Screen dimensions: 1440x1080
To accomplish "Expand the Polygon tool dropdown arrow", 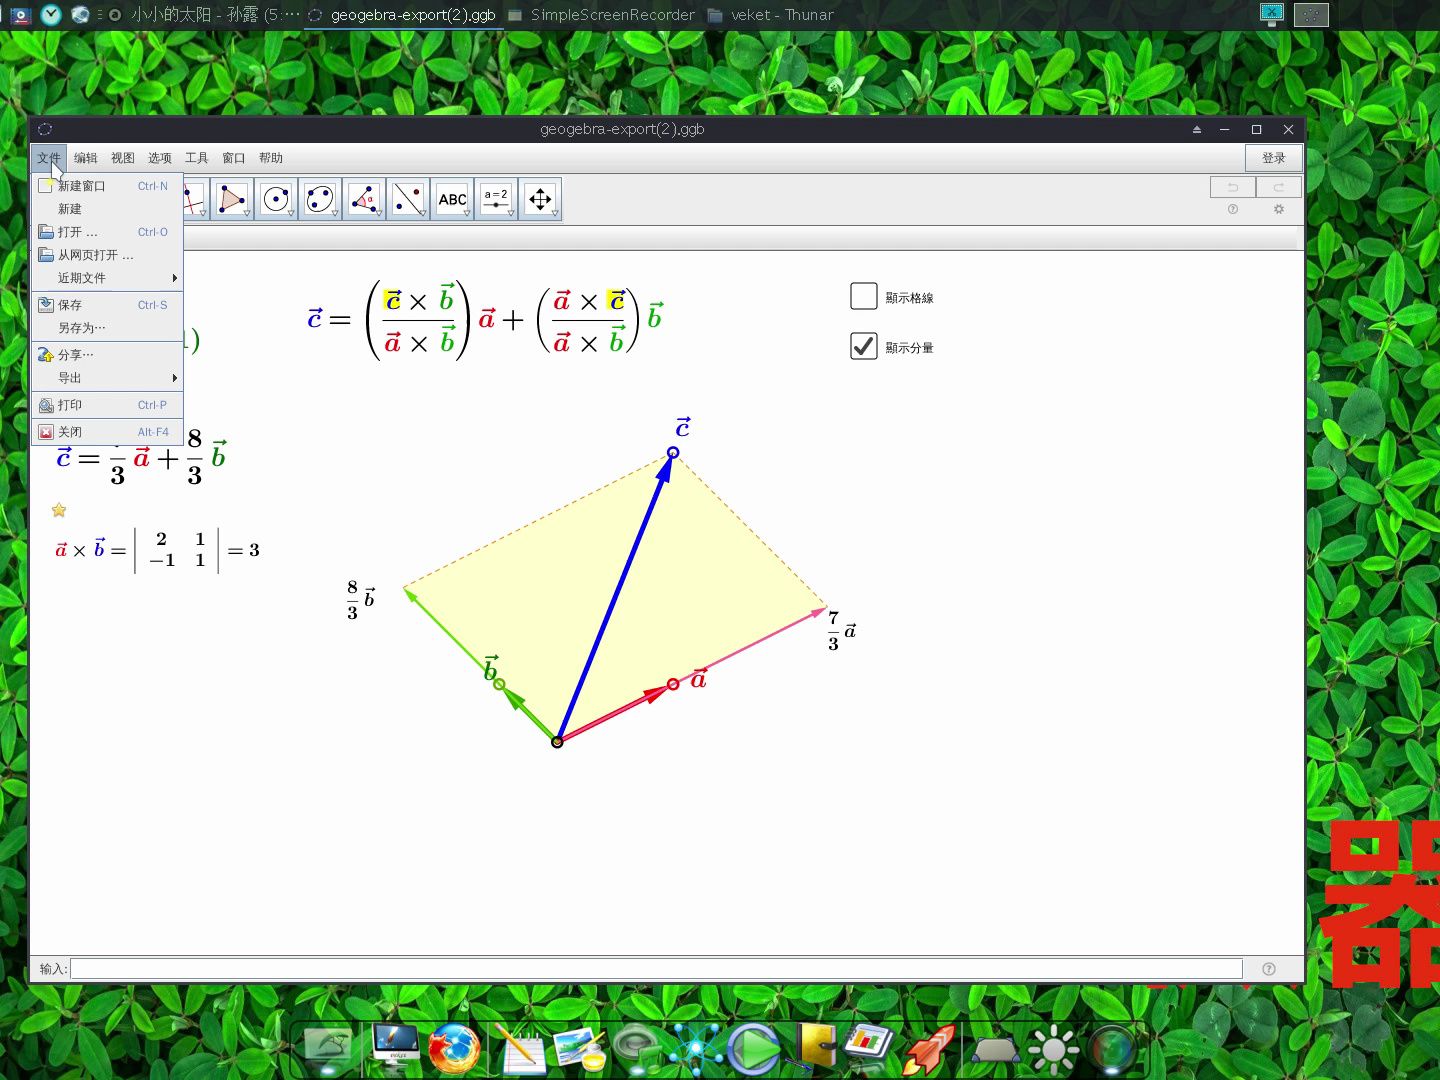I will click(247, 213).
